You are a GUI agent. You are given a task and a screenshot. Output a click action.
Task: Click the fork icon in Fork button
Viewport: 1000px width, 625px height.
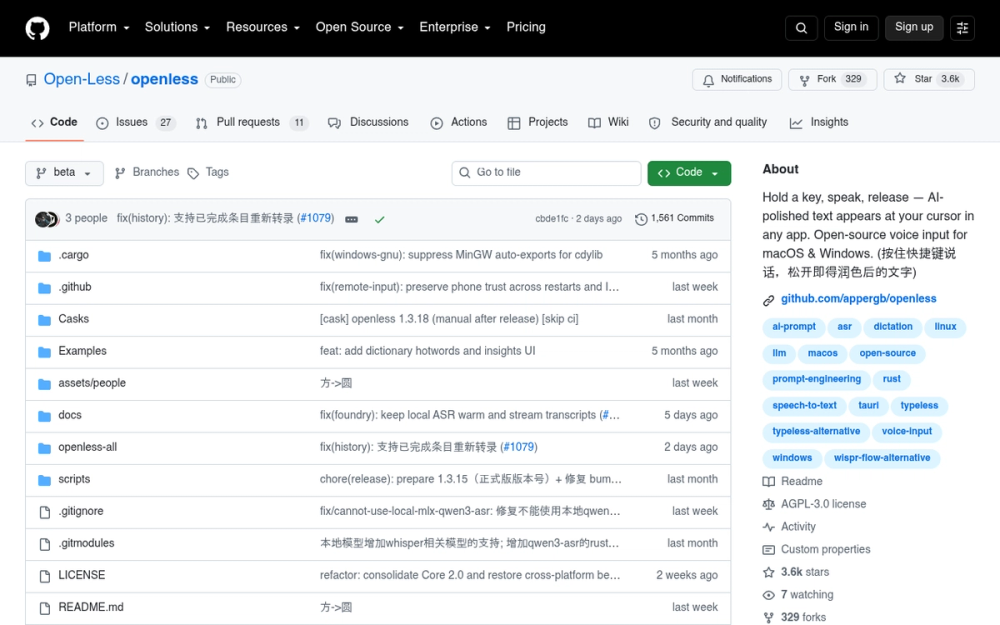click(804, 80)
